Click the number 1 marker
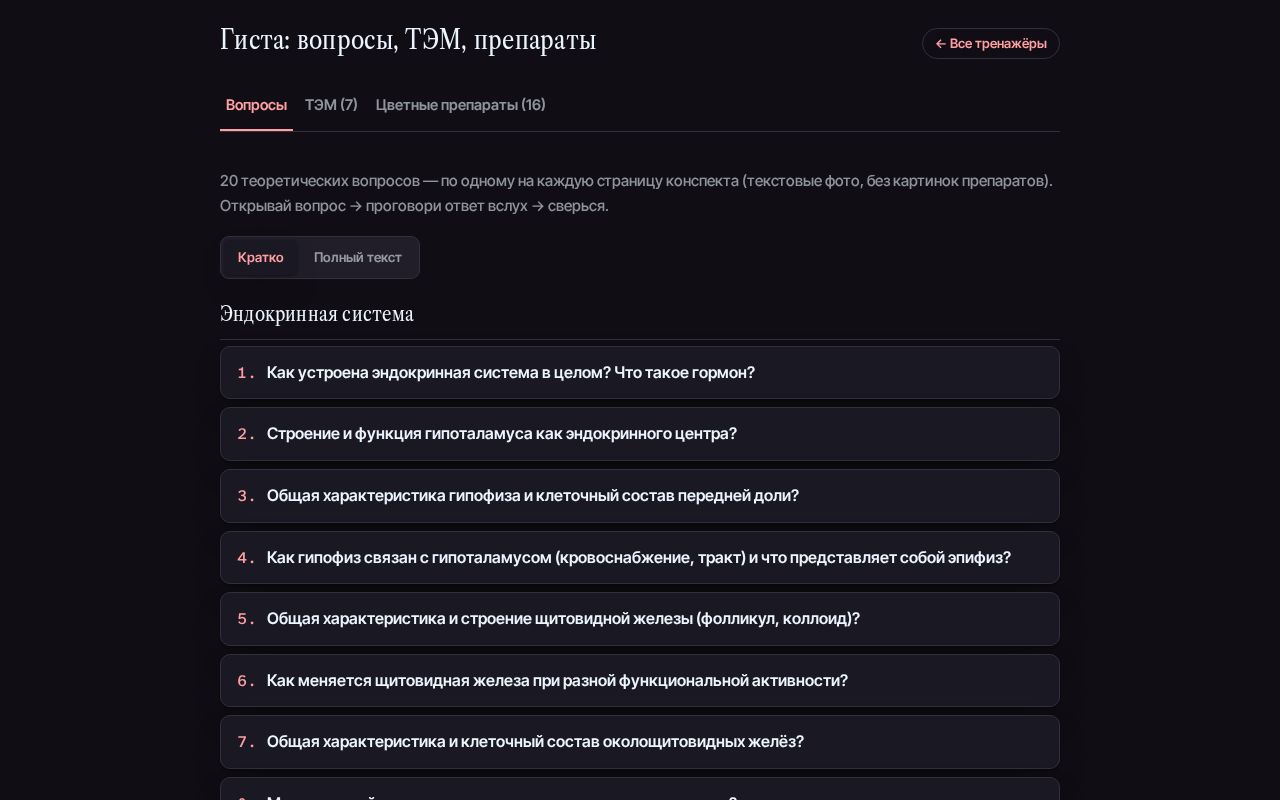1280x800 pixels. click(246, 373)
